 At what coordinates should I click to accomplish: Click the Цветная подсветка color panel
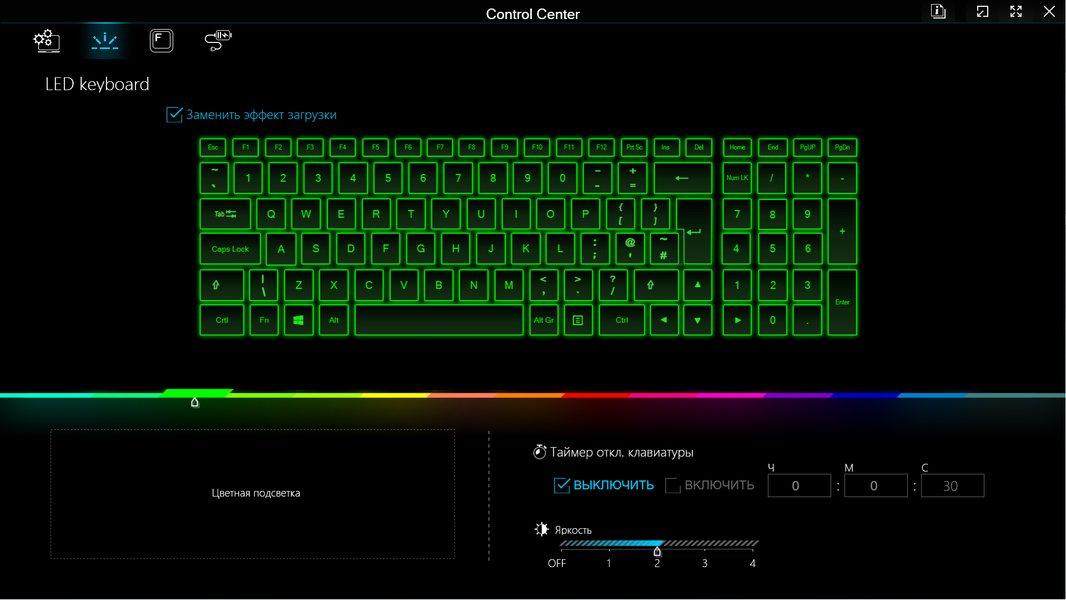pyautogui.click(x=253, y=494)
